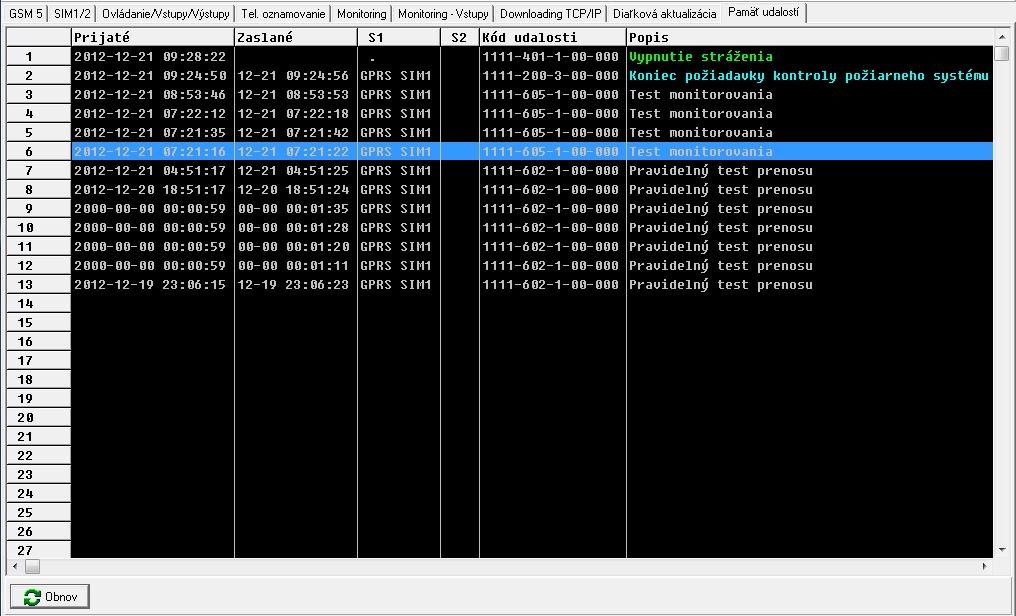The height and width of the screenshot is (616, 1016).
Task: Click the Popis column header
Action: [x=809, y=38]
